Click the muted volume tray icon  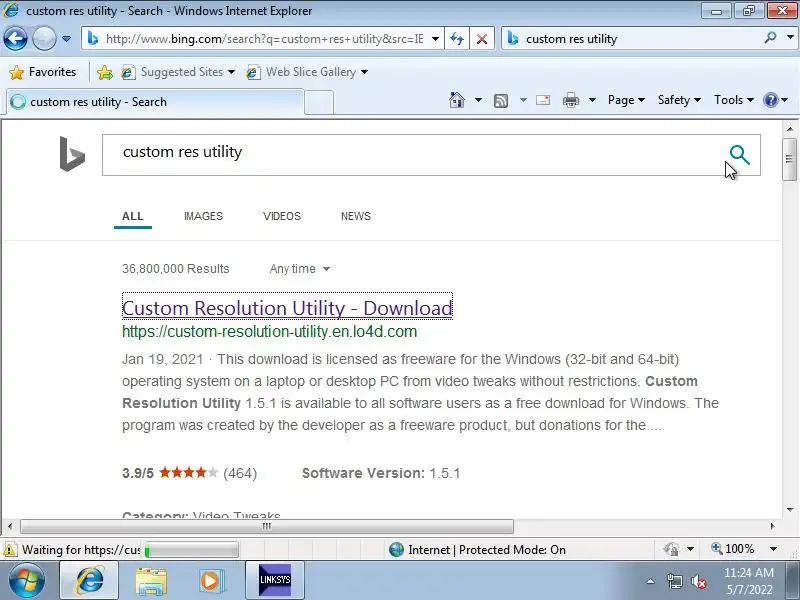click(698, 581)
